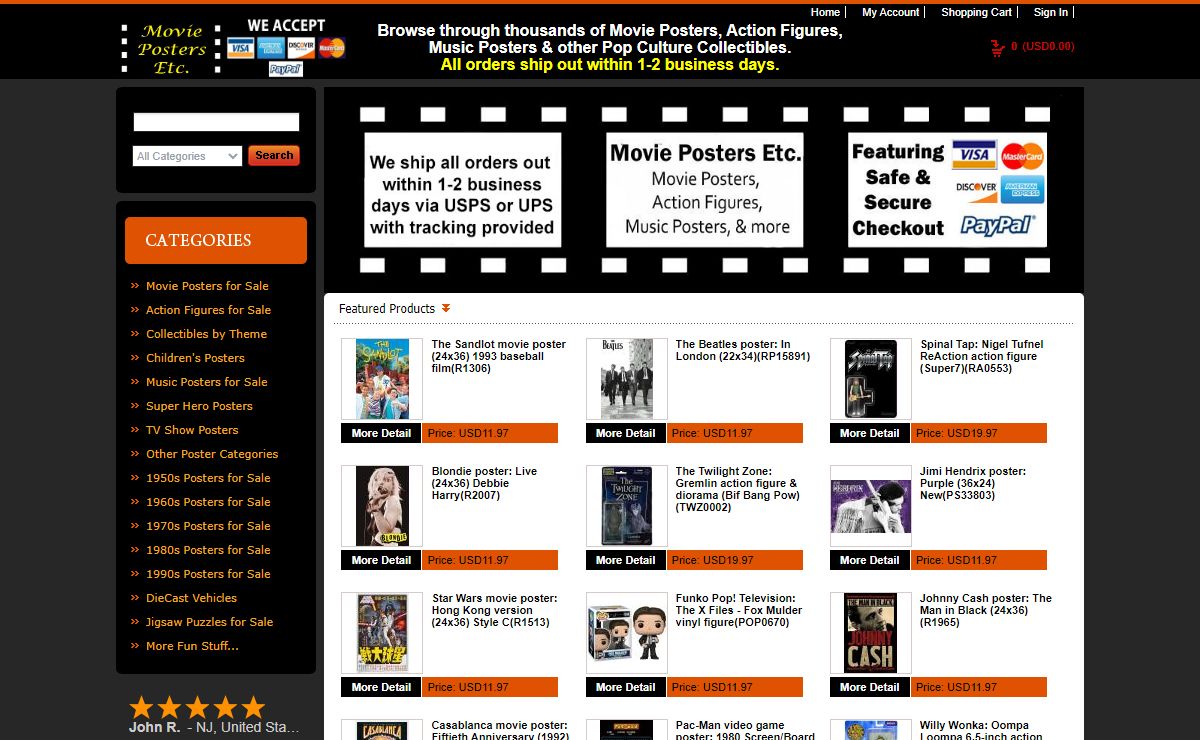1200x740 pixels.
Task: Open Jigsaw Puzzles for Sale category
Action: pyautogui.click(x=209, y=622)
